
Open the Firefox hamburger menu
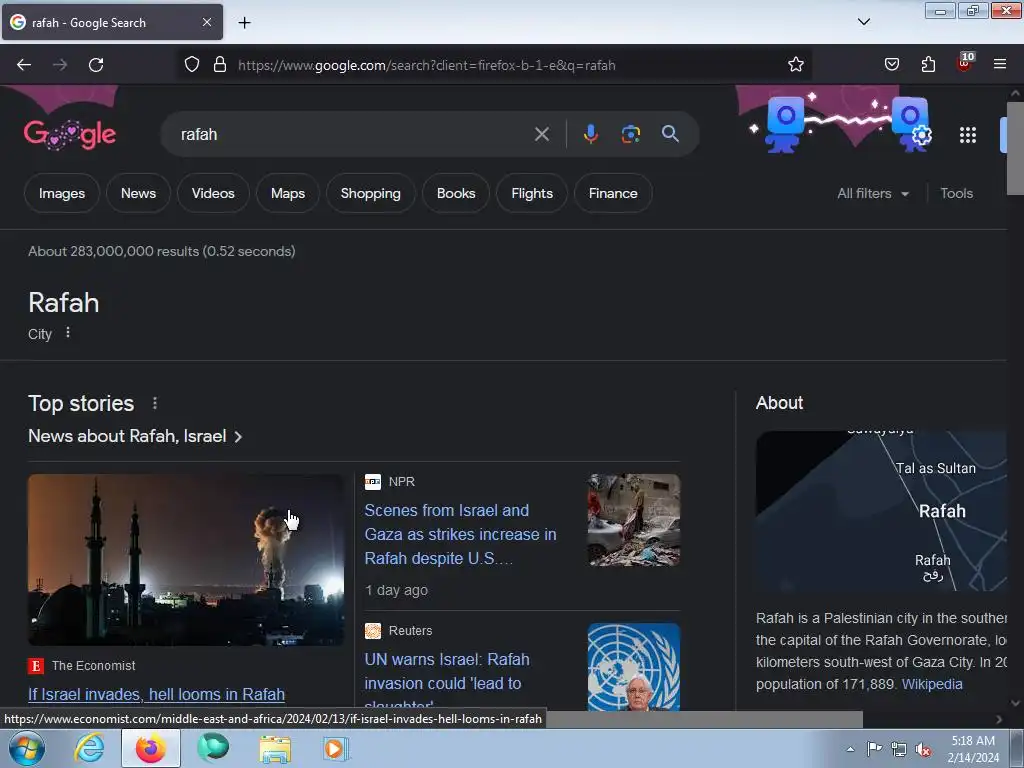point(999,64)
